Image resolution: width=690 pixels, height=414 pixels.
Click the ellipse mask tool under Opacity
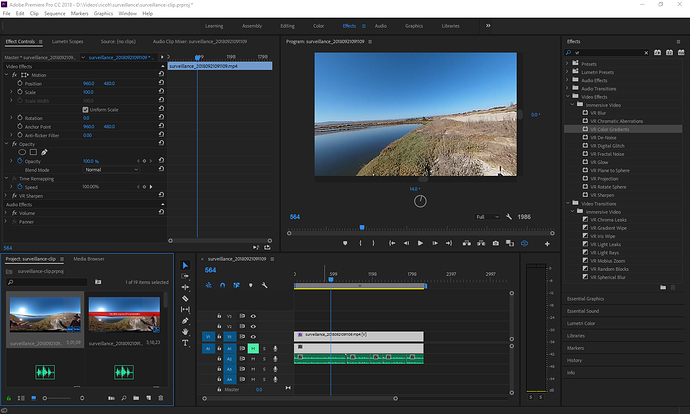point(20,152)
